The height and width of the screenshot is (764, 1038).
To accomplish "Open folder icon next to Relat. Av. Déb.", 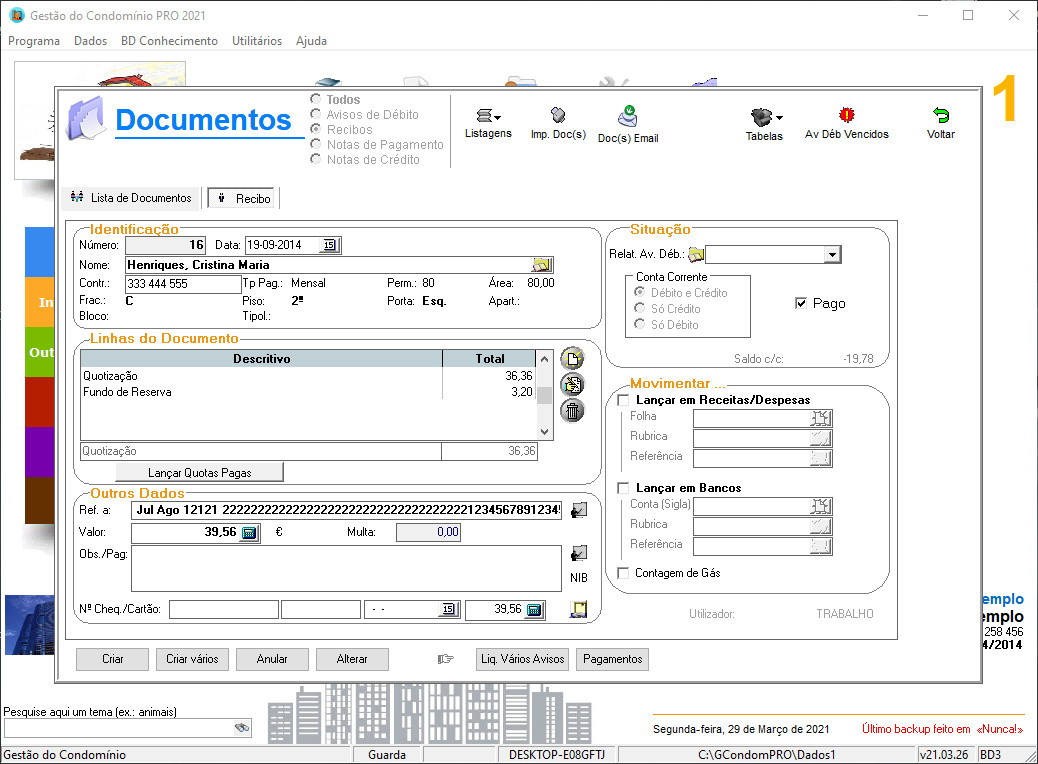I will pyautogui.click(x=696, y=254).
